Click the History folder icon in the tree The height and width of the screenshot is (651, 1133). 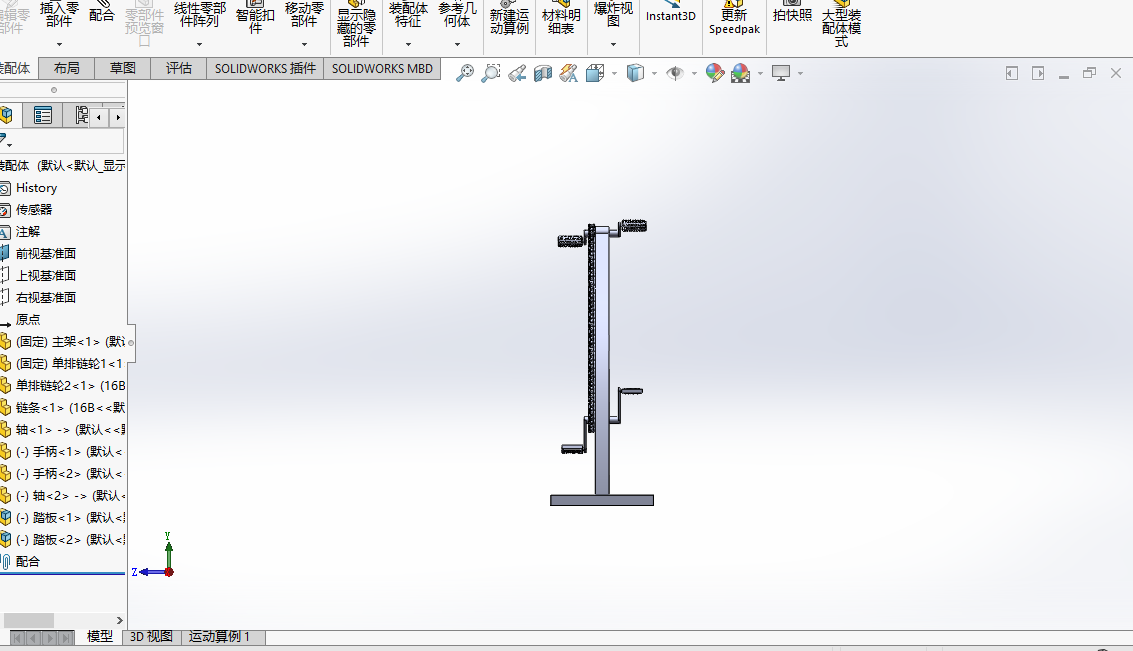pos(4,188)
